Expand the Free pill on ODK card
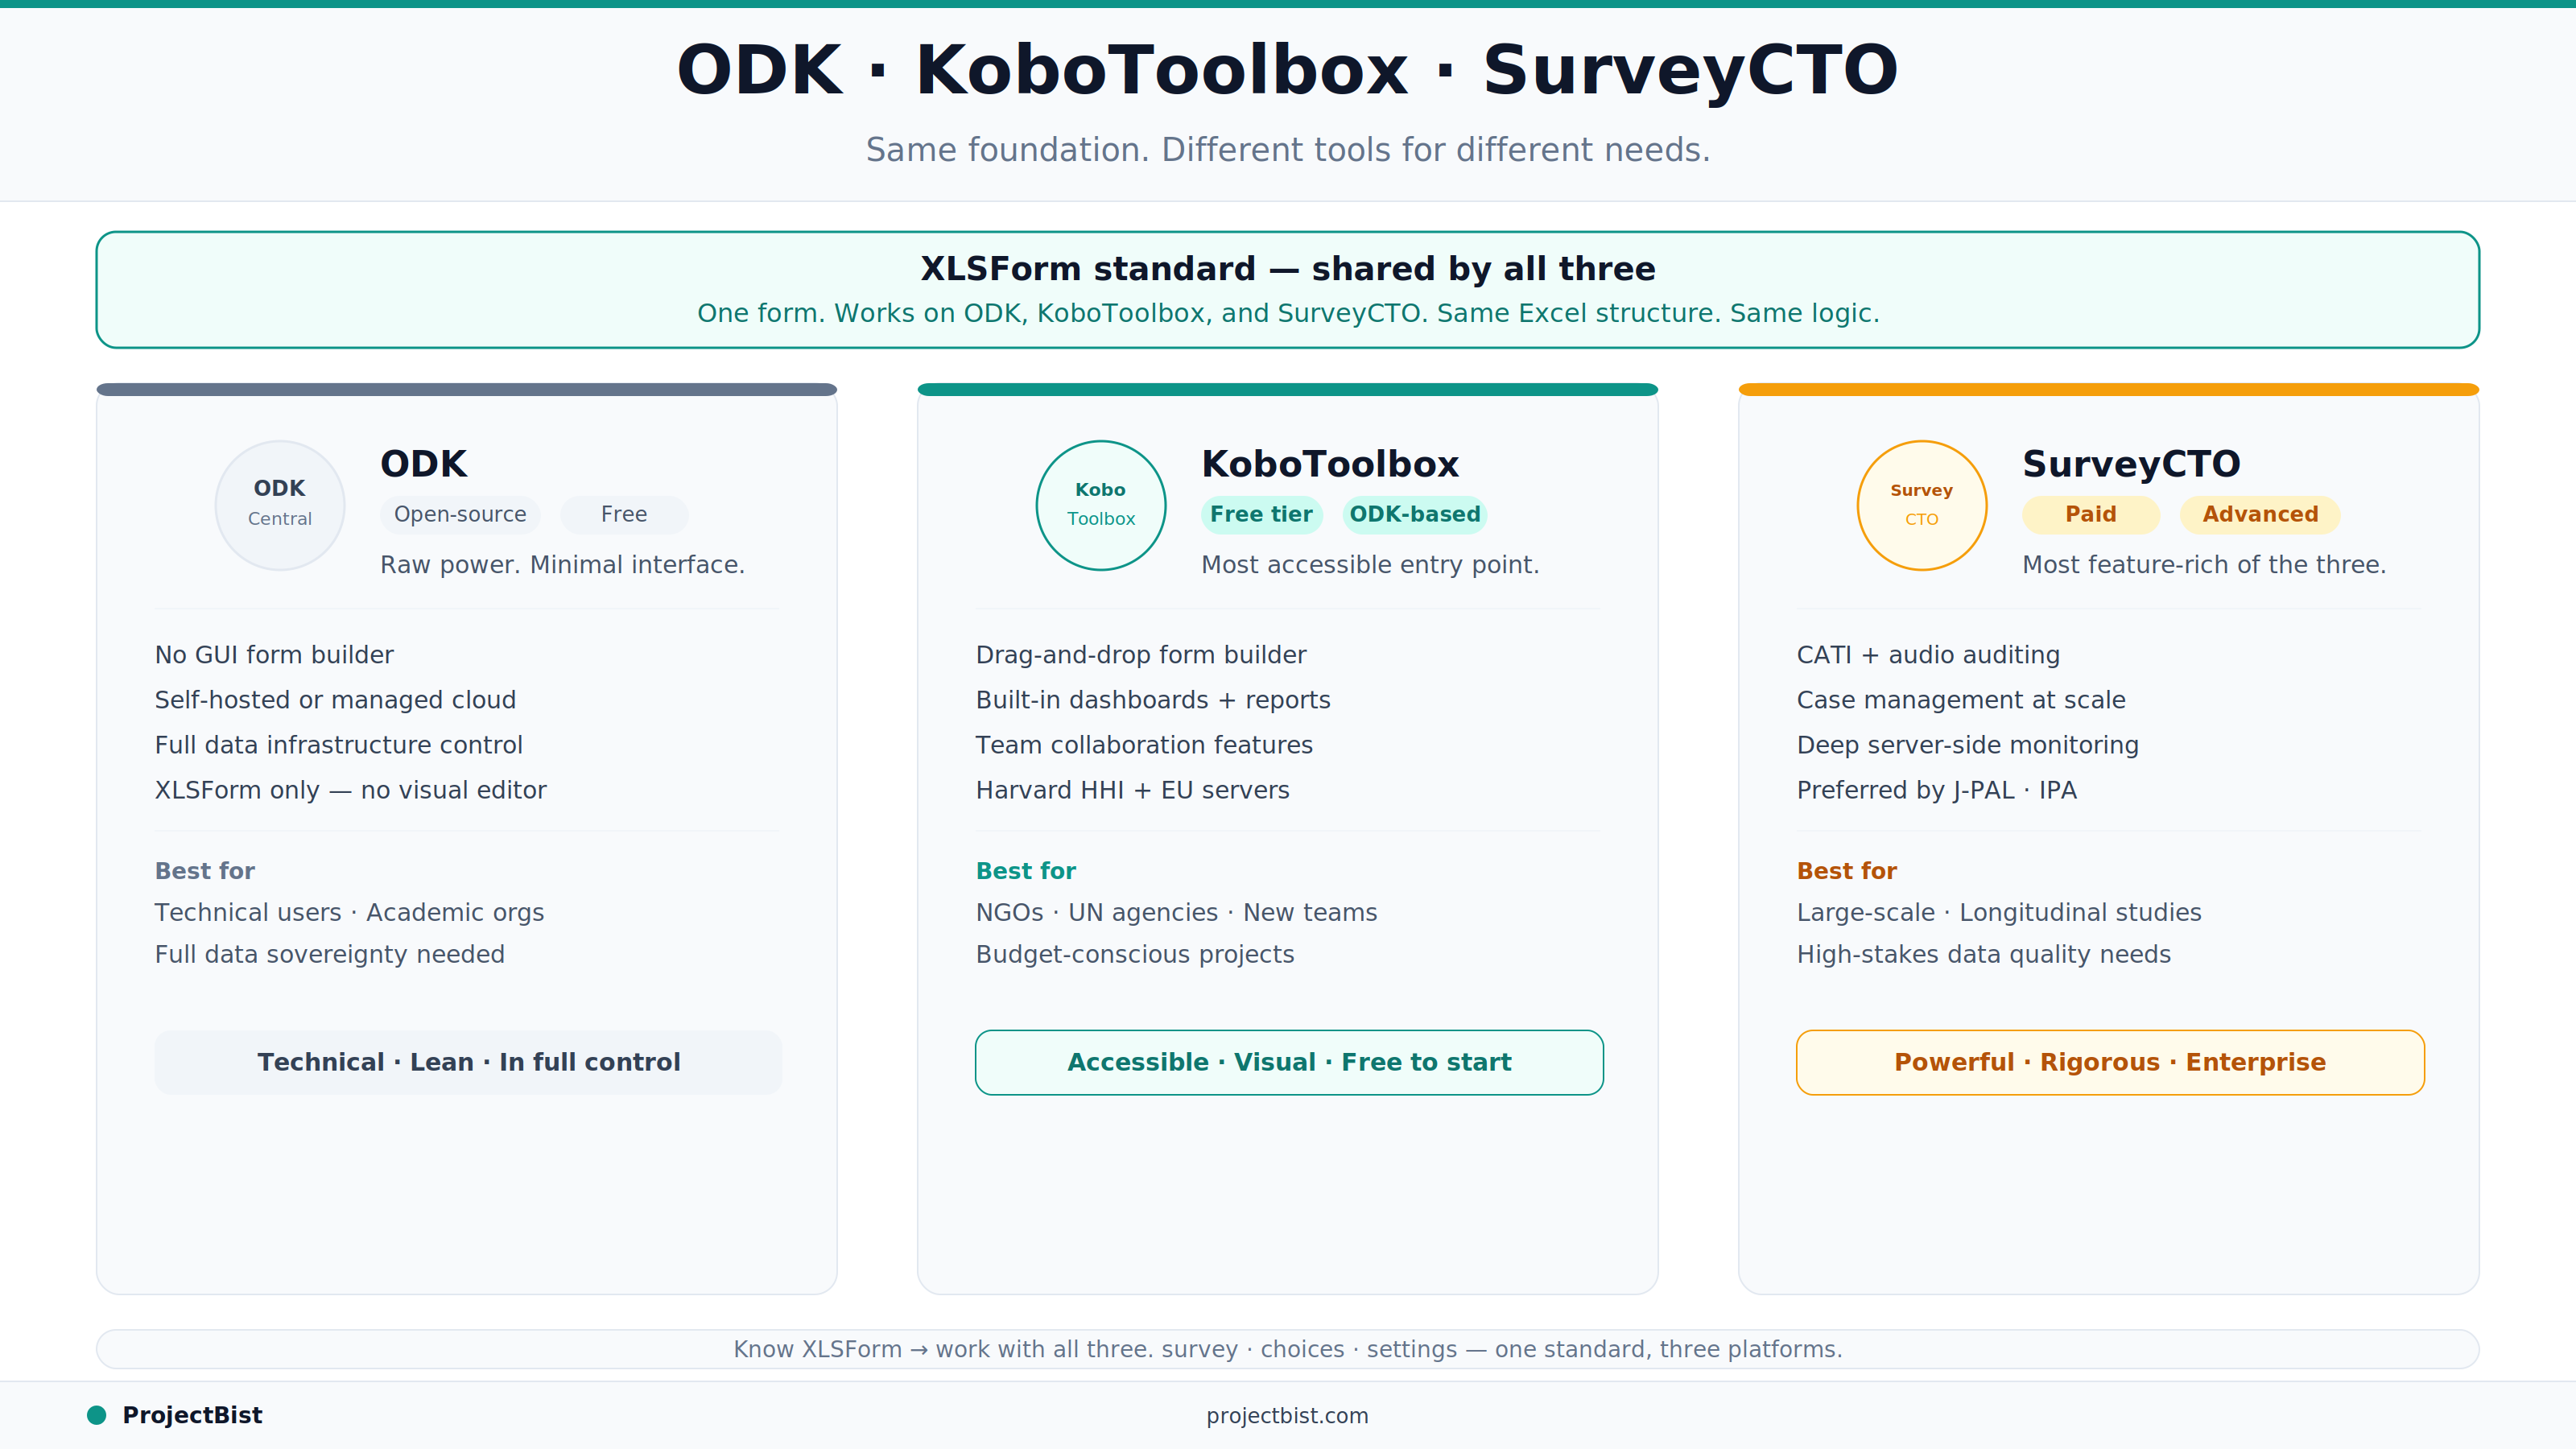 coord(623,514)
